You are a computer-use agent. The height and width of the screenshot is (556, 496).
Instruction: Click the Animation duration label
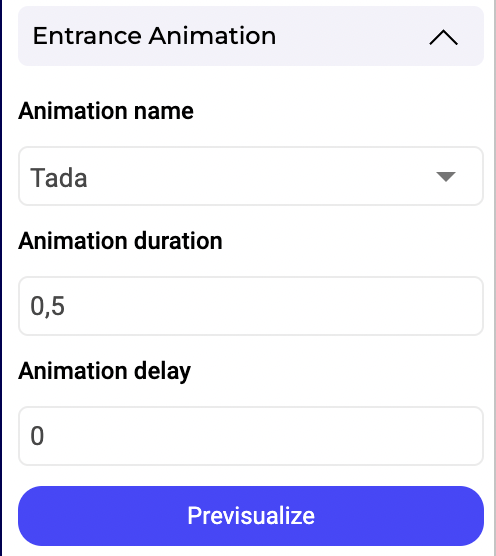point(120,241)
